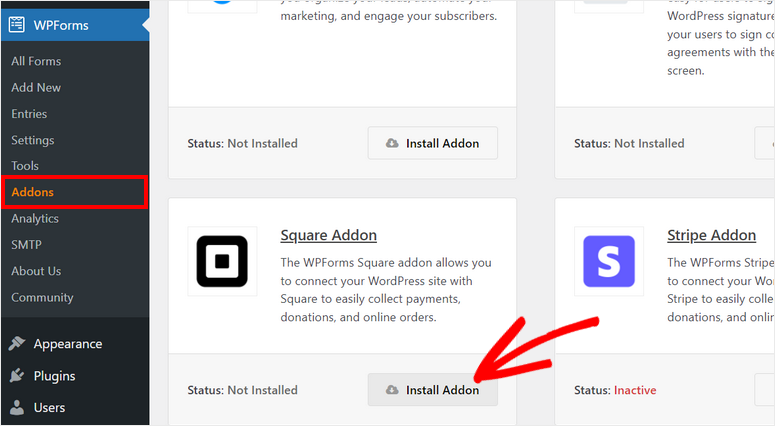This screenshot has width=775, height=426.
Task: Click the Appearance paintbrush icon
Action: pyautogui.click(x=17, y=343)
